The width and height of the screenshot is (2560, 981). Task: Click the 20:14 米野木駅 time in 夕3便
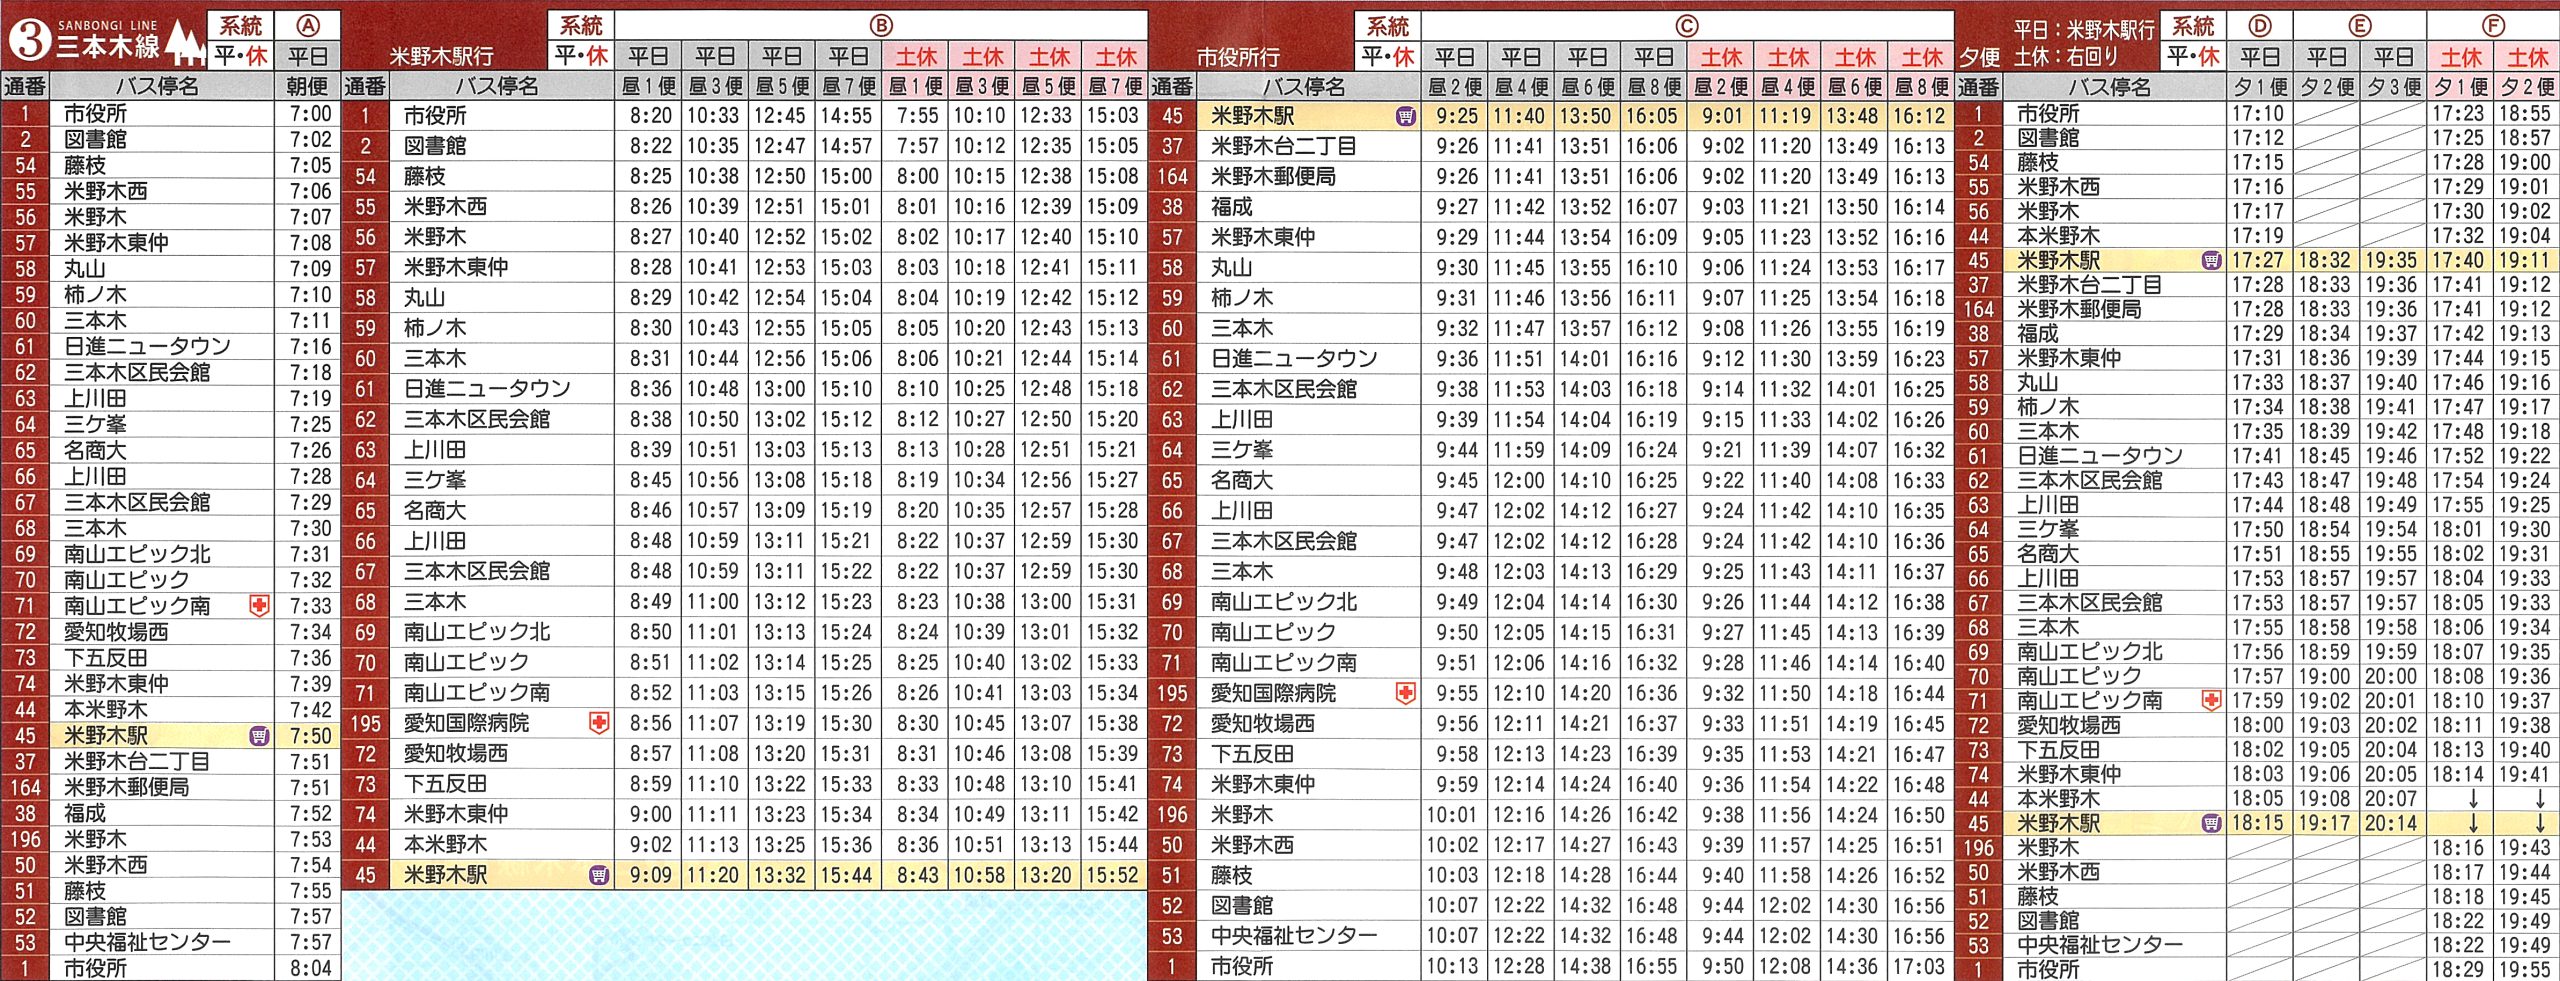click(2391, 823)
